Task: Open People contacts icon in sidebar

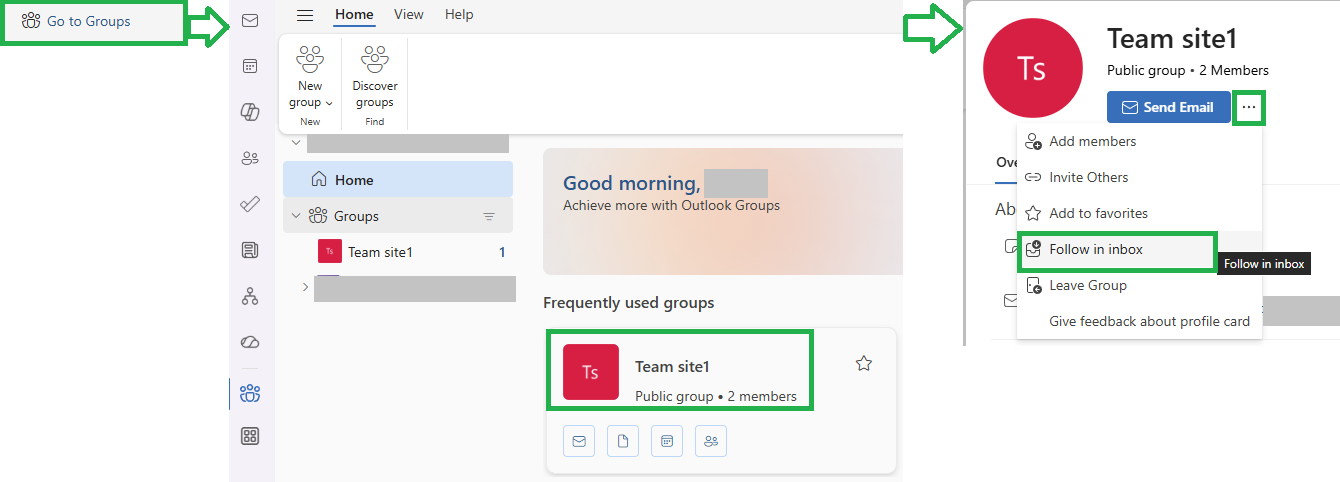Action: pos(250,158)
